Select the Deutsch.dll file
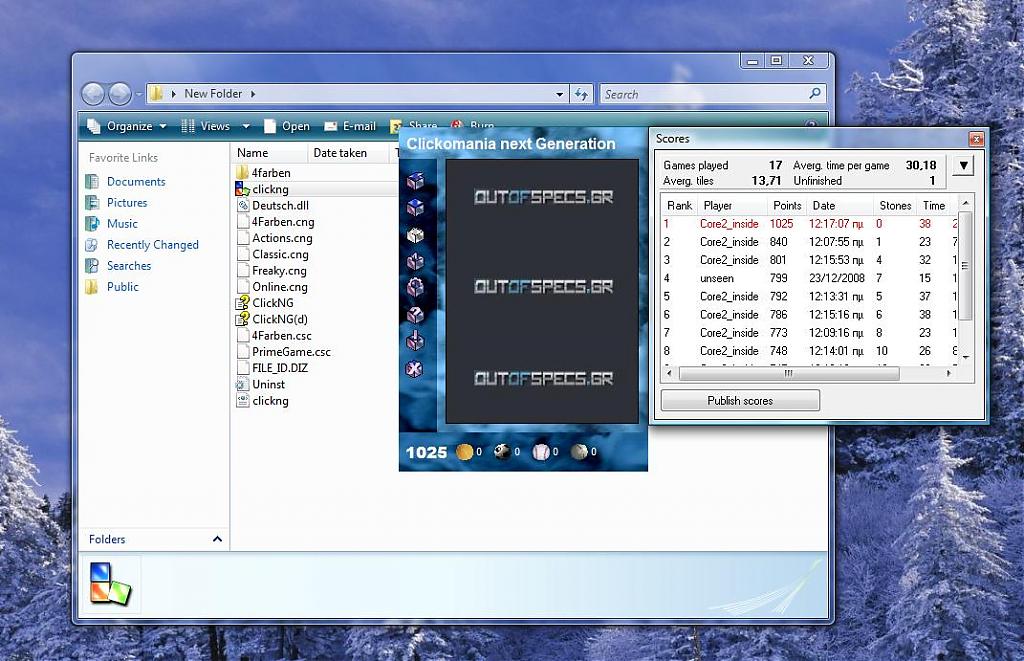 click(272, 205)
